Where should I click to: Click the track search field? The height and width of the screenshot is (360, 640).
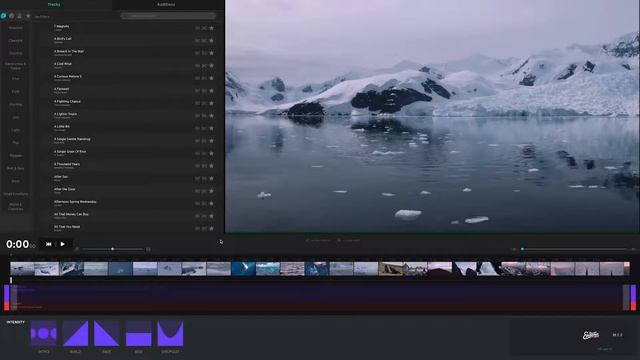pyautogui.click(x=168, y=16)
